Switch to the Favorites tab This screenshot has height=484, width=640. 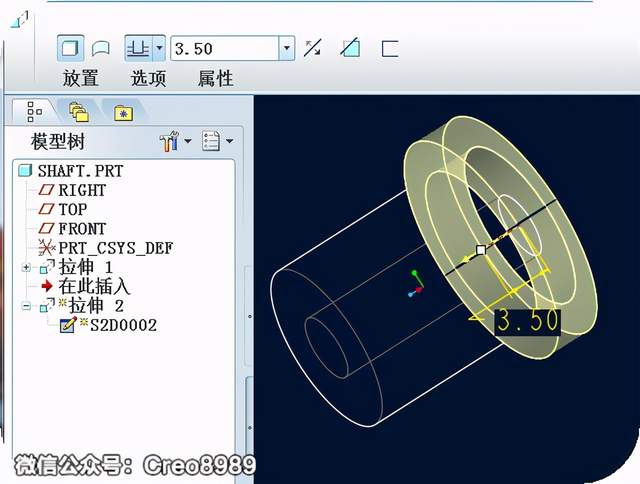[x=123, y=112]
